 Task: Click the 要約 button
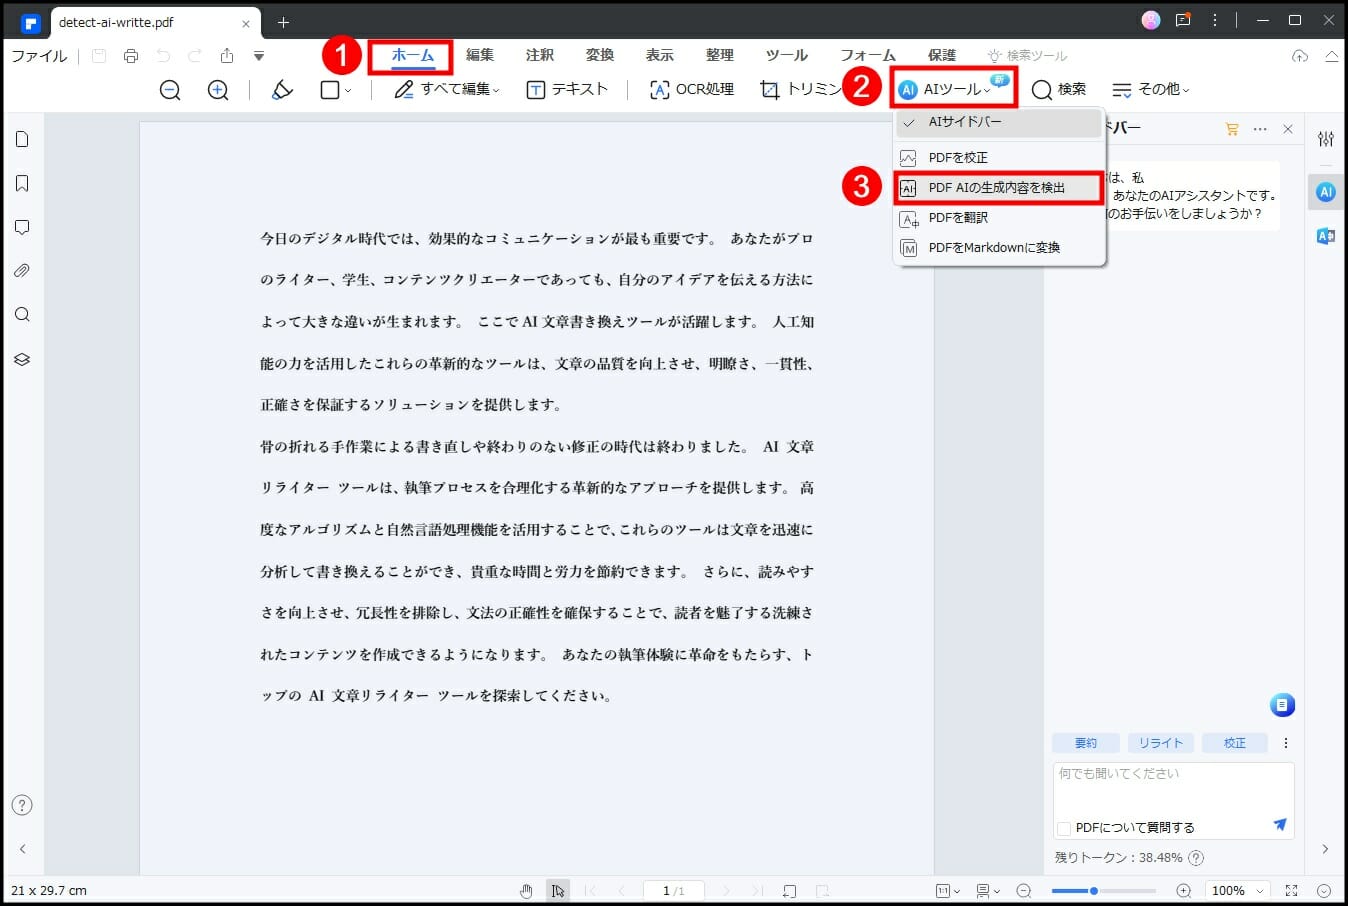point(1085,743)
